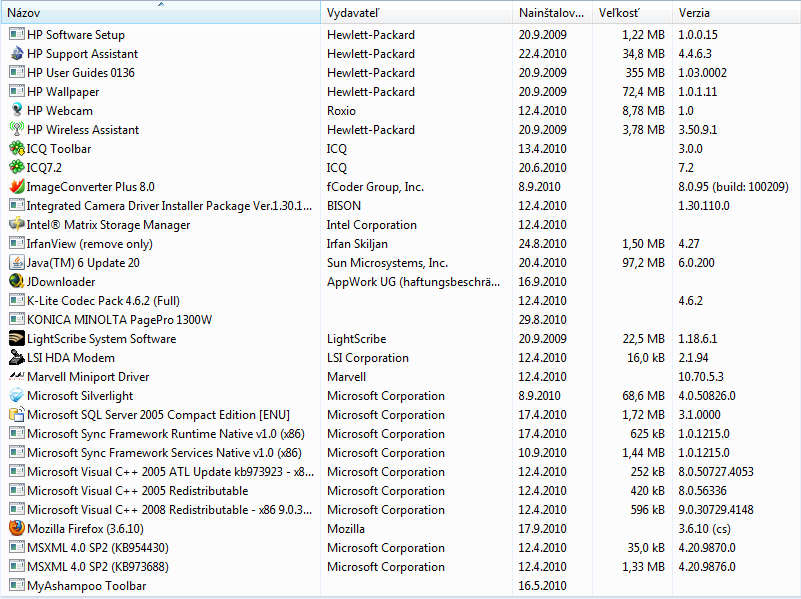Select Mozilla Firefox (3.6.10) name
Image resolution: width=801 pixels, height=599 pixels.
coord(85,529)
